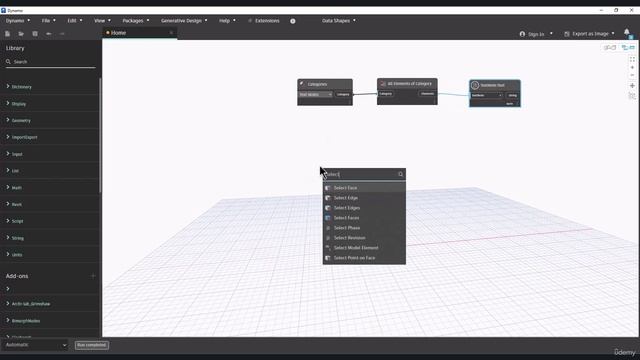Open the Help menu
This screenshot has height=360, width=640.
coord(227,20)
